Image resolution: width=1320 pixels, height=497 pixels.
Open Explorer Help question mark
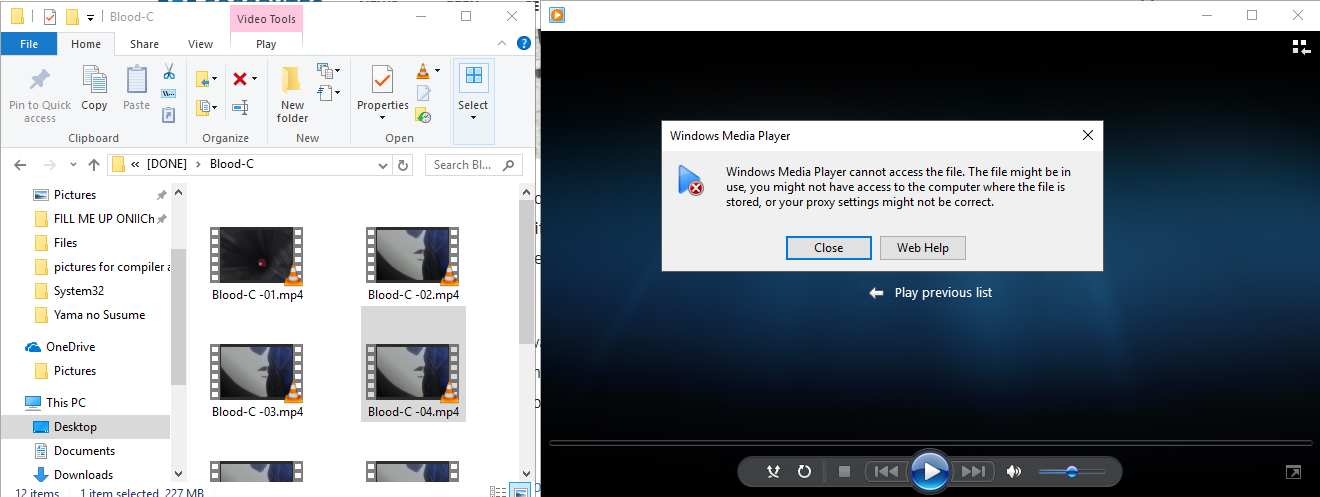pos(523,43)
